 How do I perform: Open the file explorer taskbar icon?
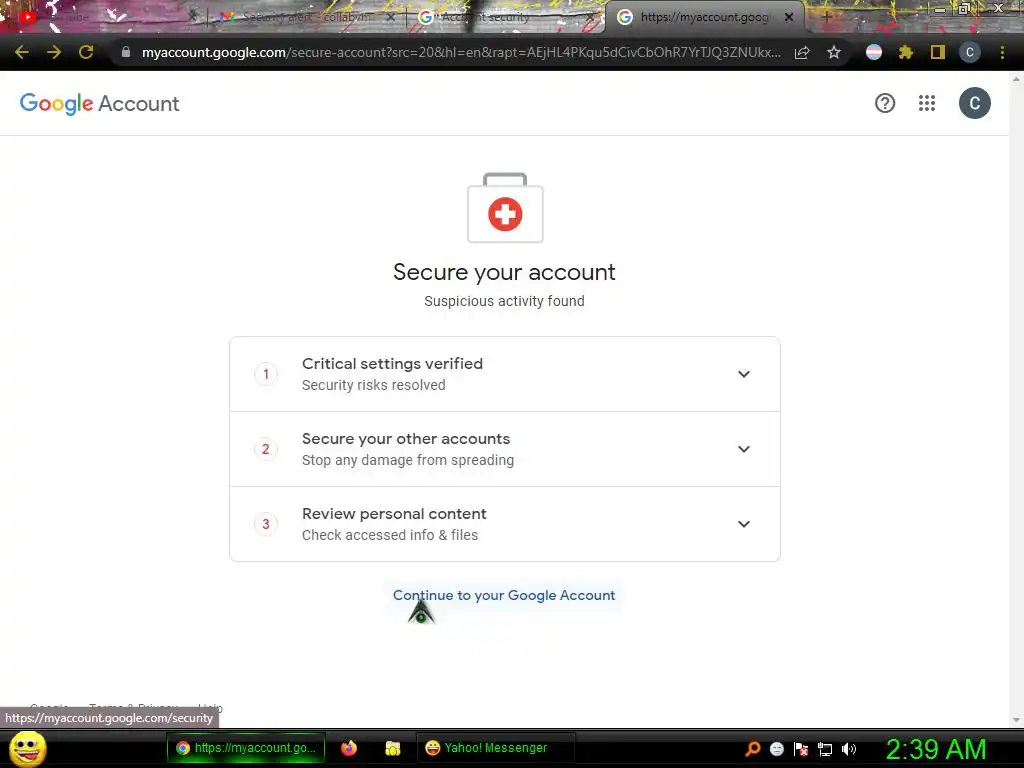(392, 748)
